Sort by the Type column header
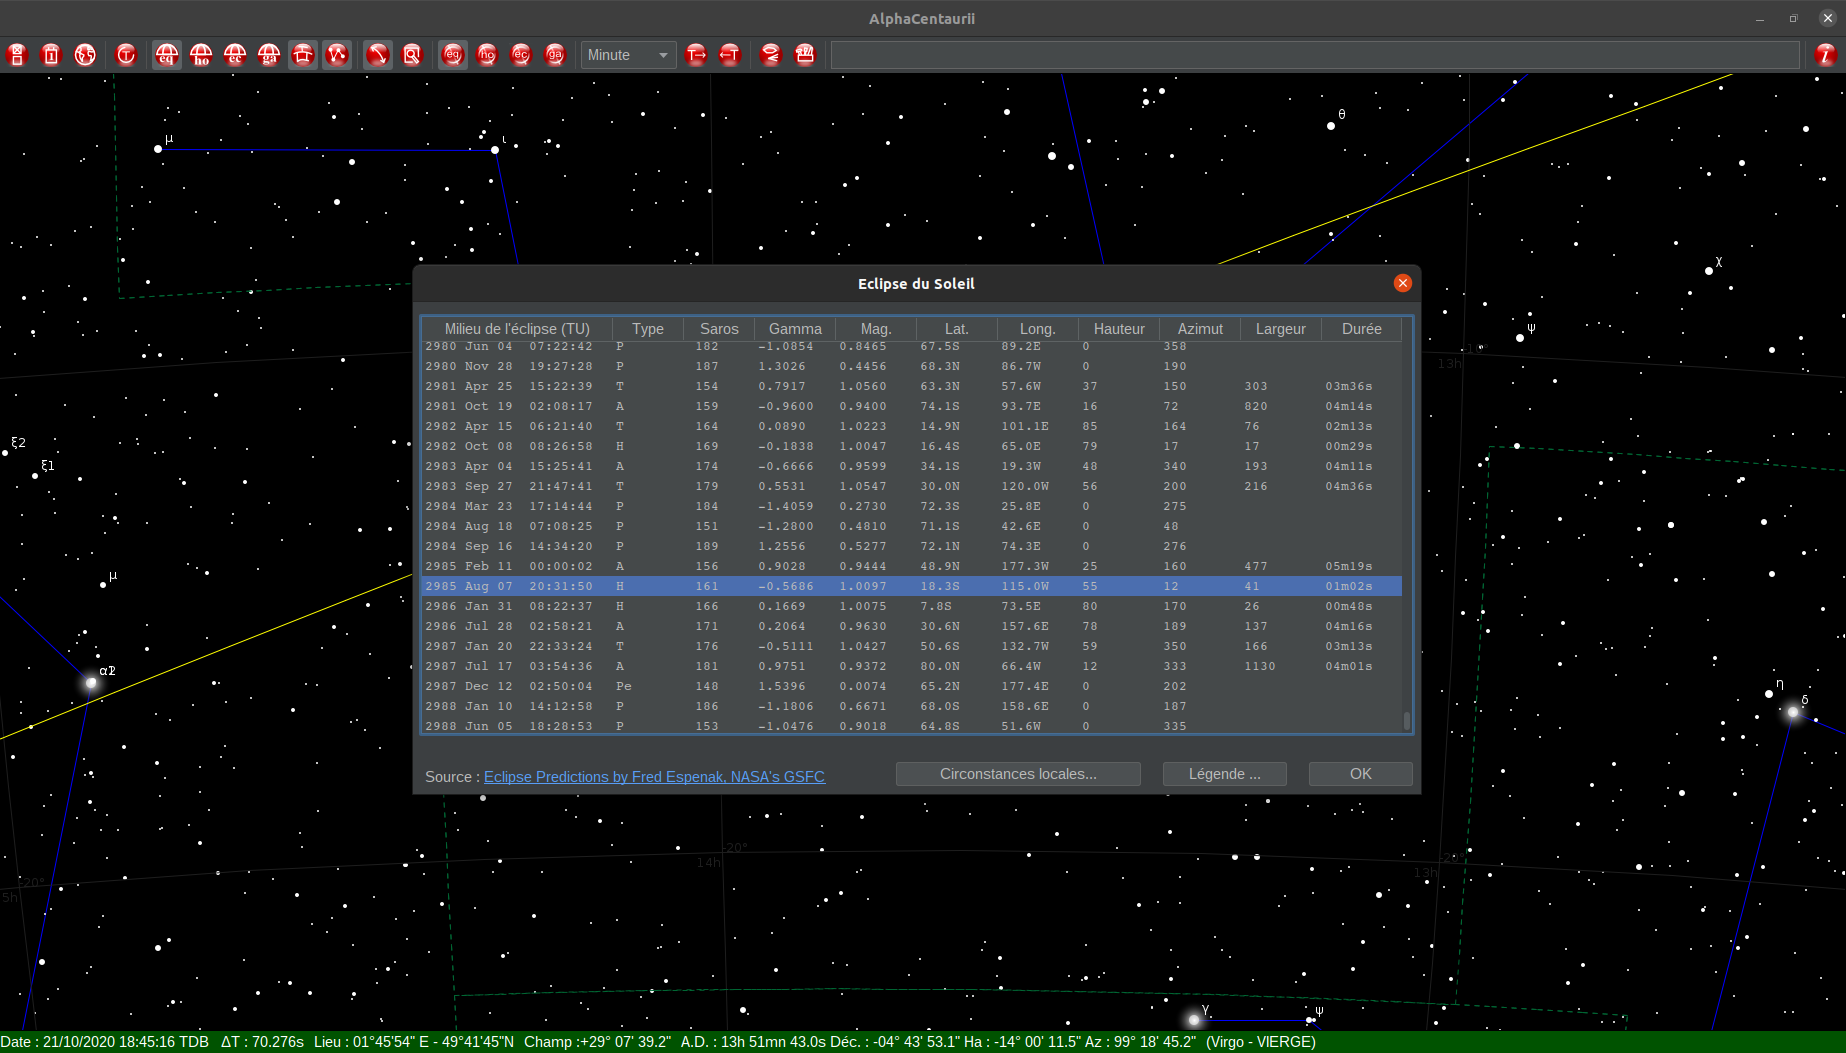The height and width of the screenshot is (1053, 1846). point(648,329)
